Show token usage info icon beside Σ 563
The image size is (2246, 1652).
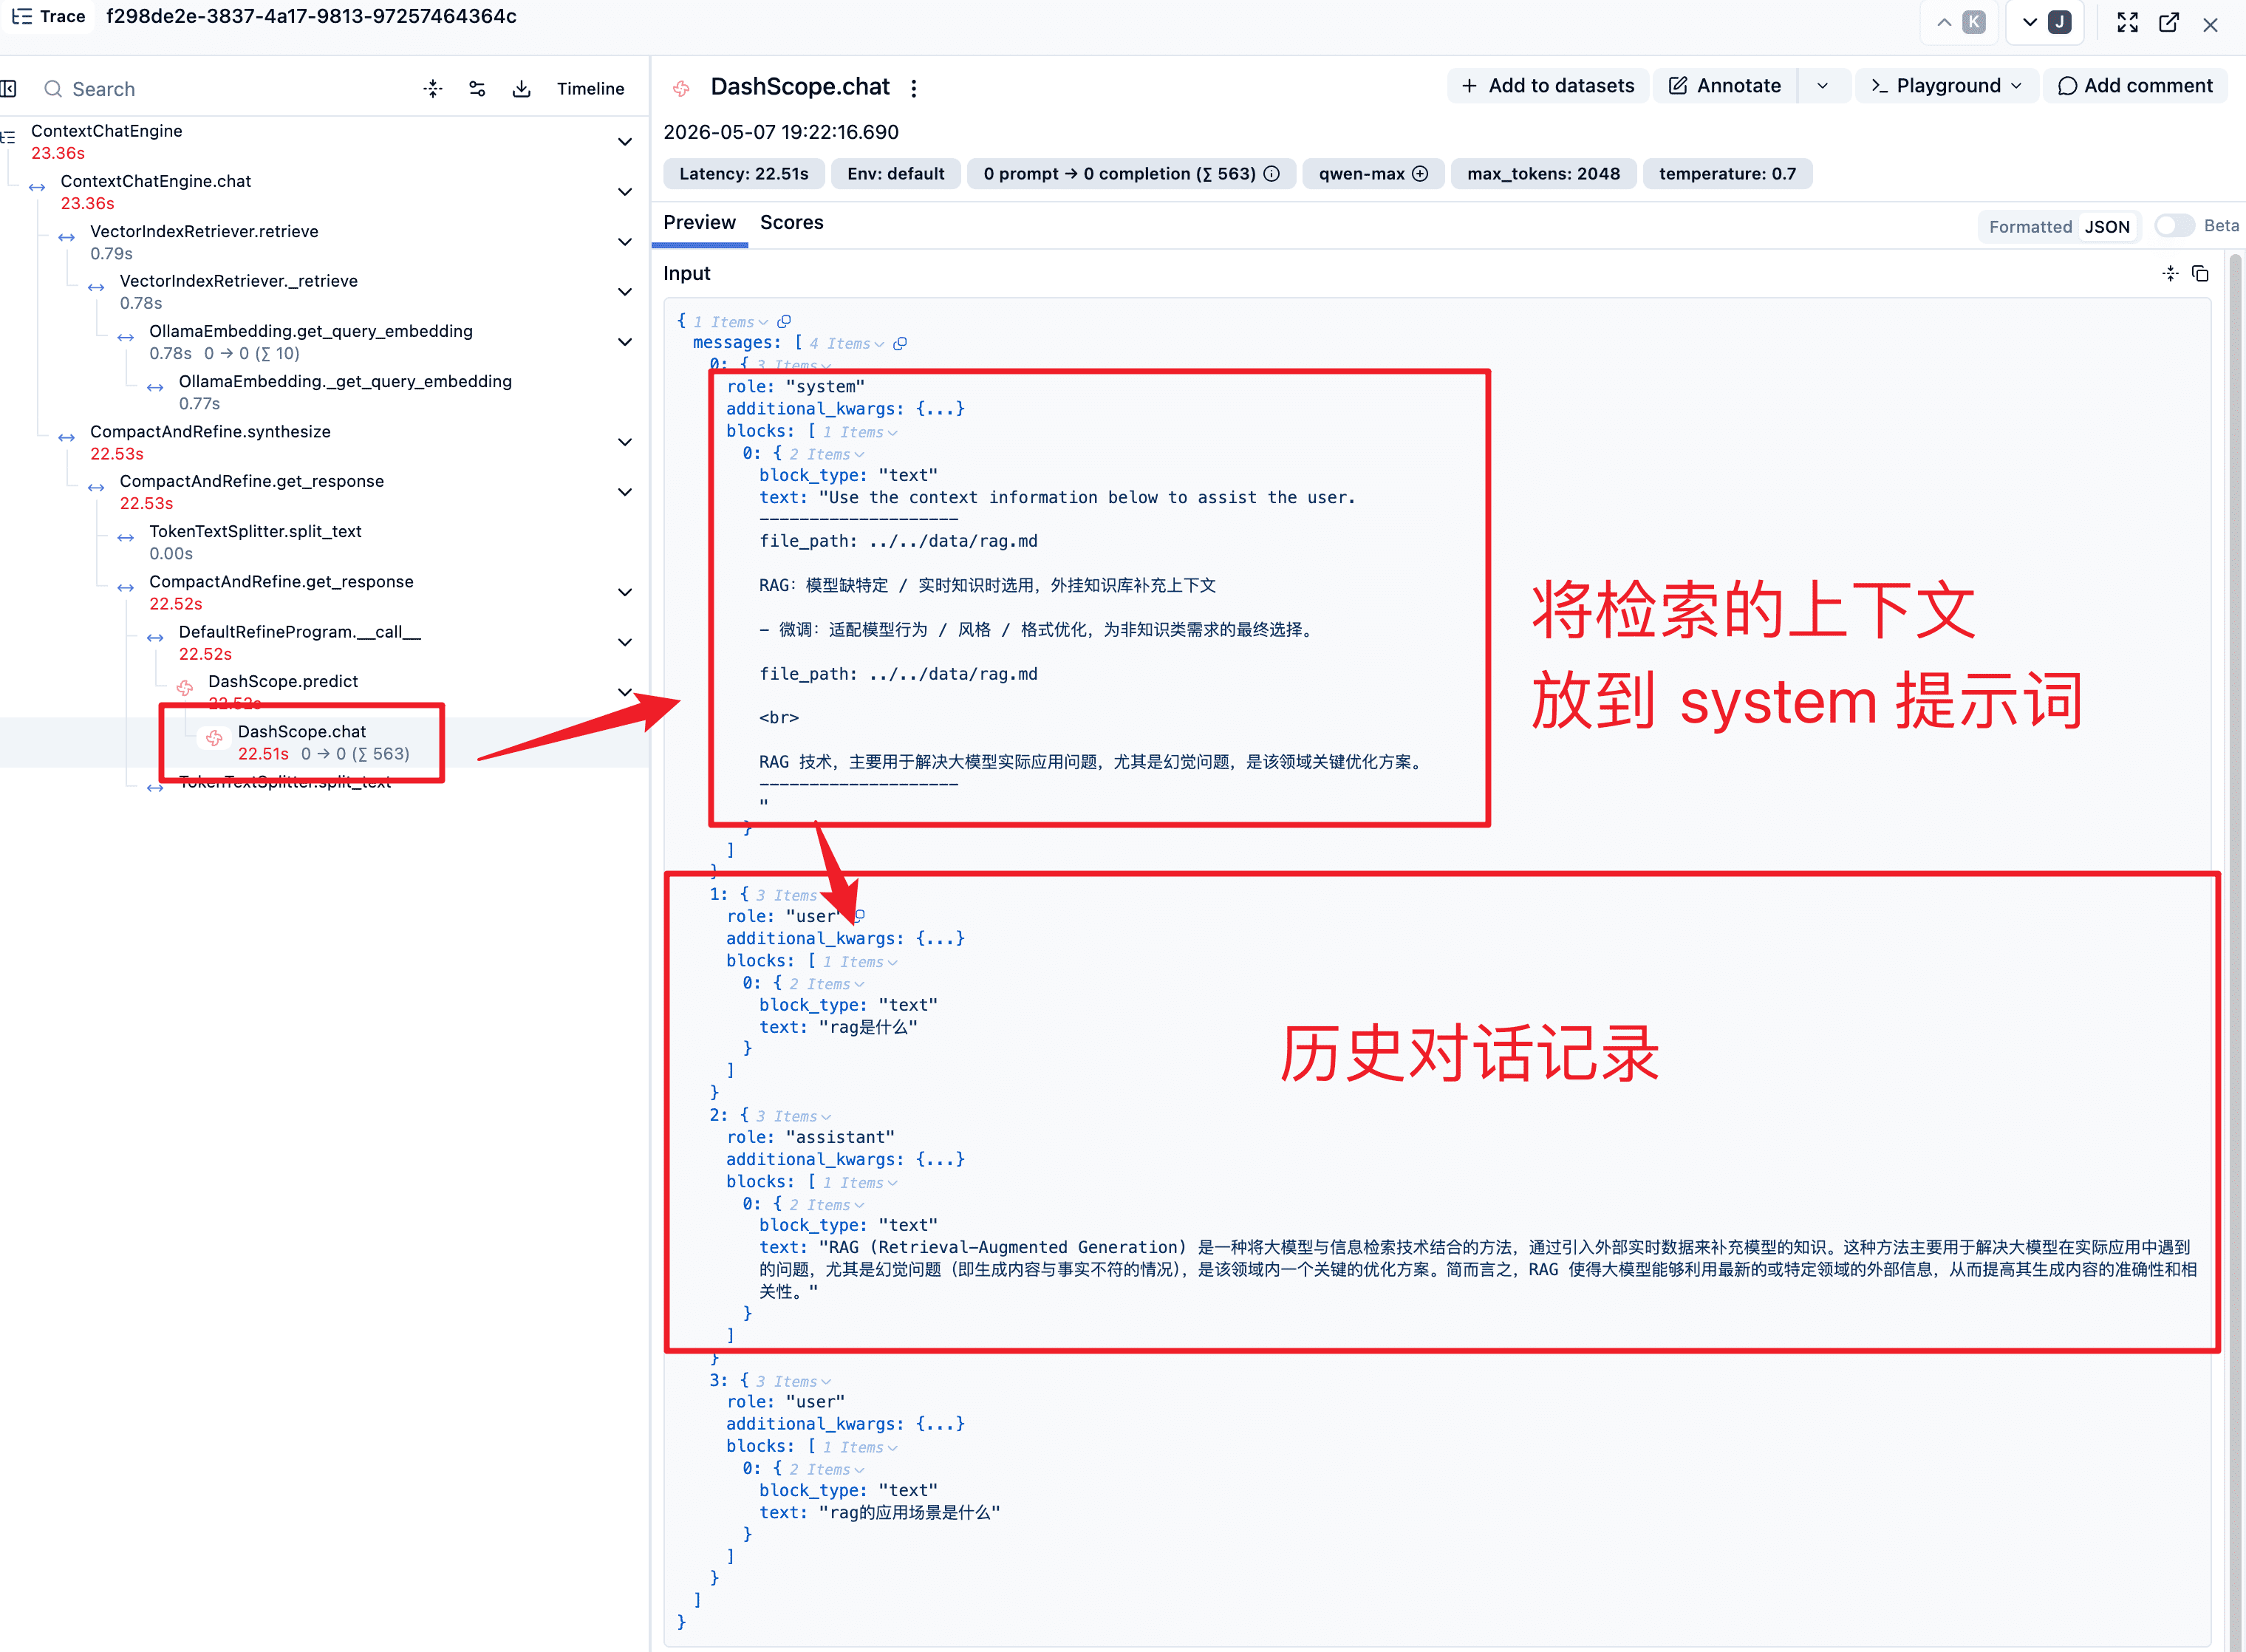coord(1271,174)
